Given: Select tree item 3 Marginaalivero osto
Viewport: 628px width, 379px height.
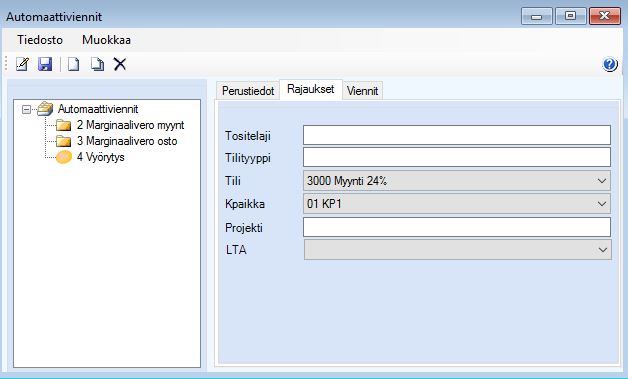Looking at the screenshot, I should point(127,141).
